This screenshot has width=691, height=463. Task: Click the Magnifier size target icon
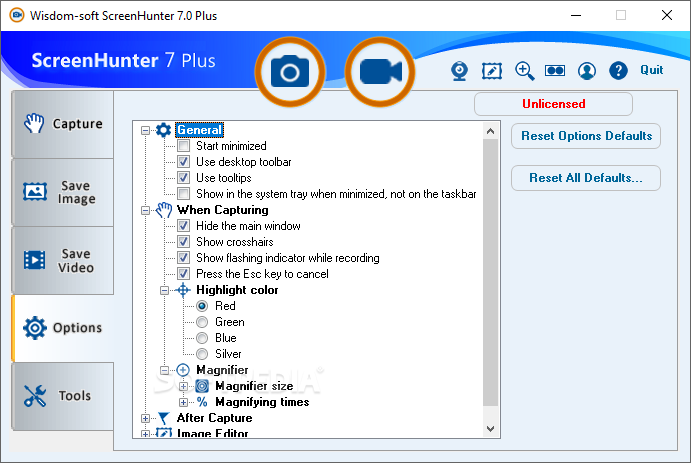202,386
